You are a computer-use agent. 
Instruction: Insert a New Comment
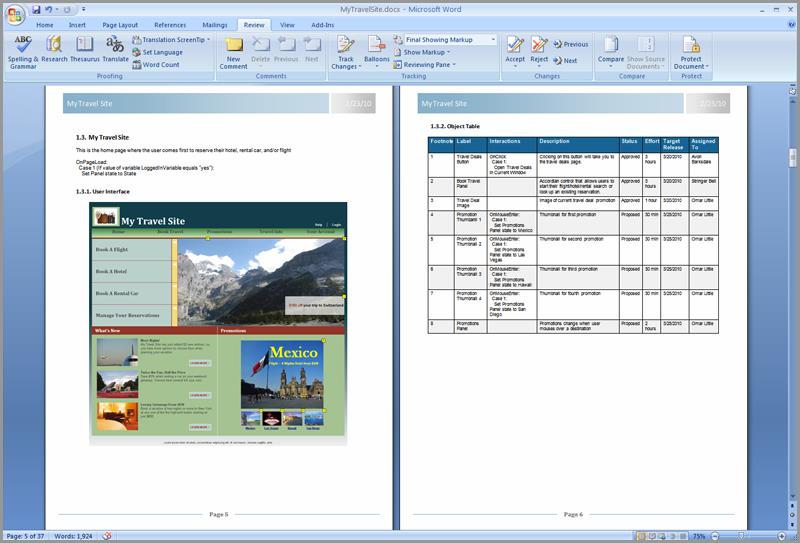tap(234, 53)
